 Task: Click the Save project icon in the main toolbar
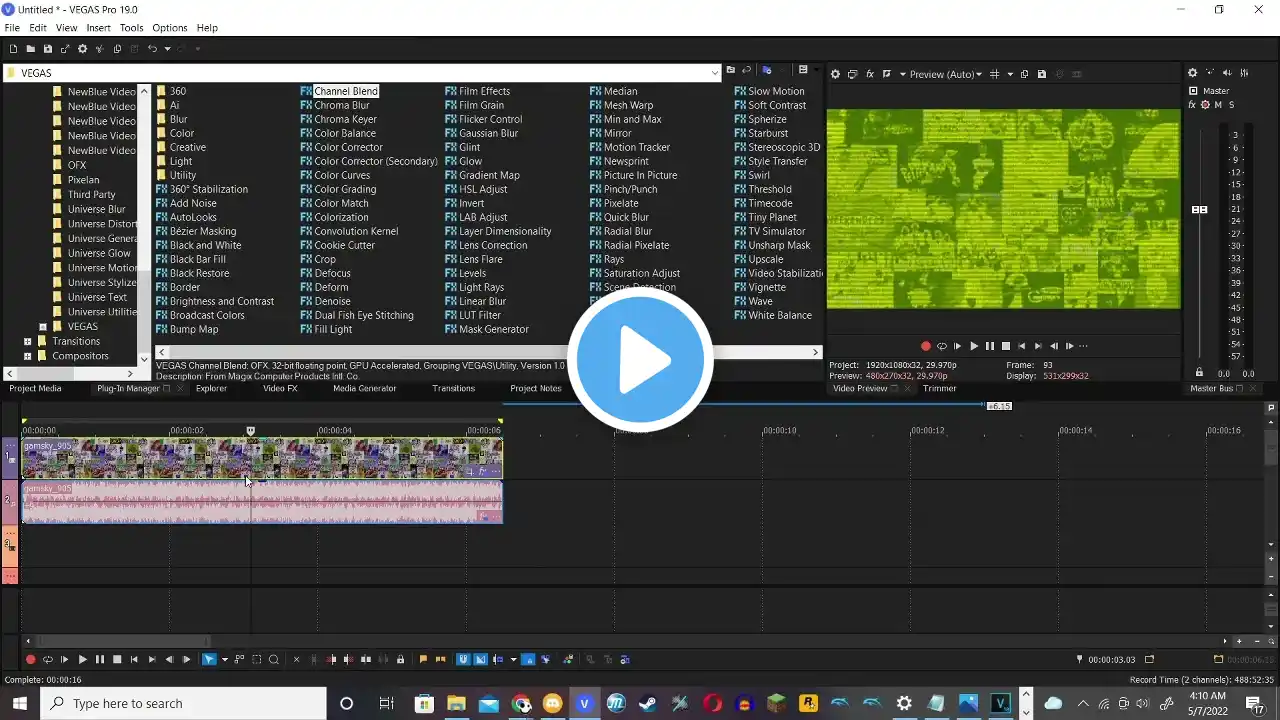[x=47, y=48]
